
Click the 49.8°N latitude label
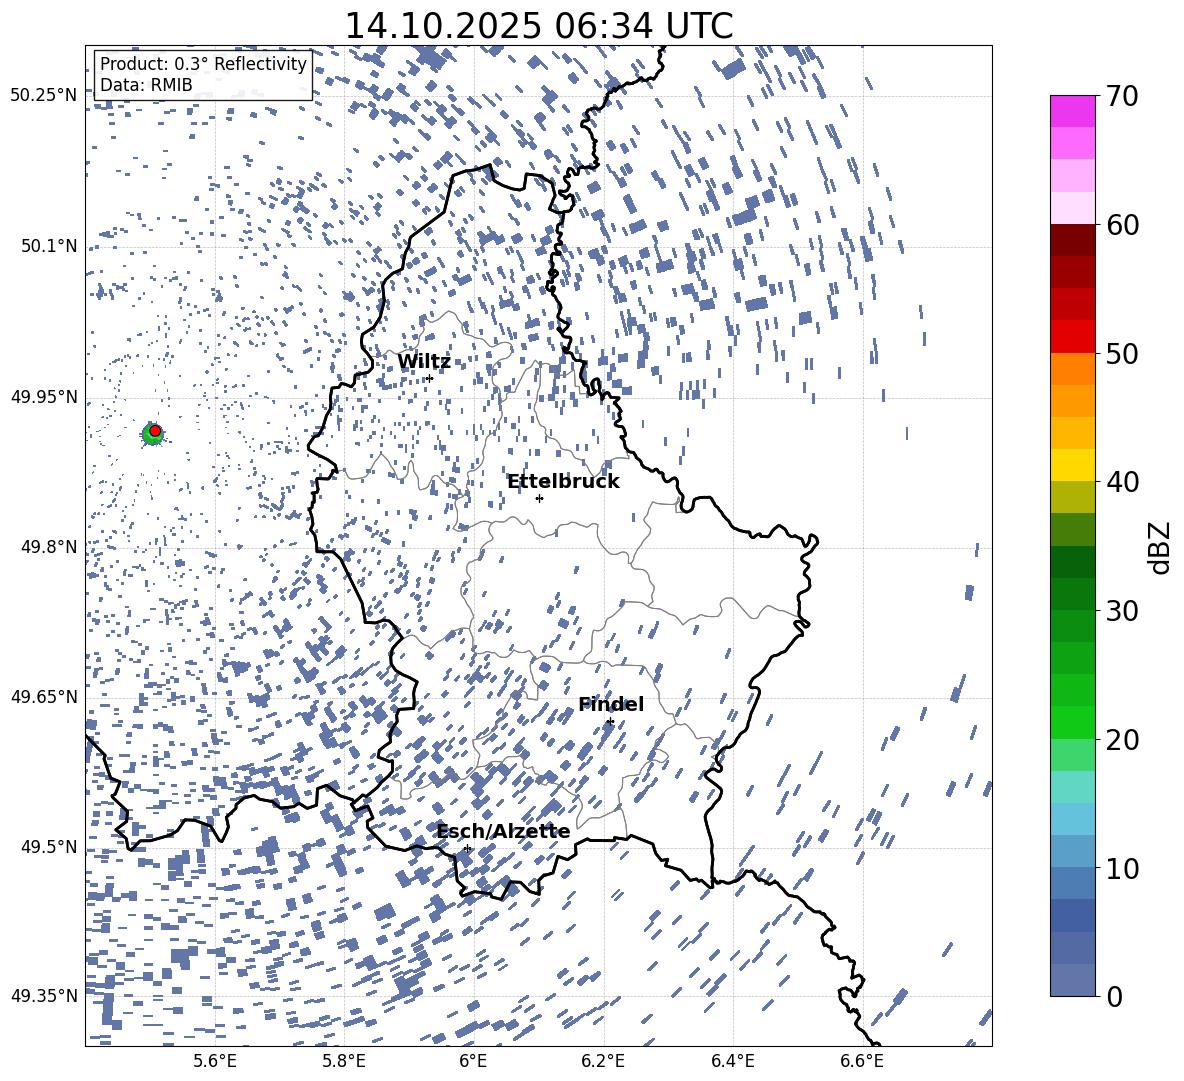pyautogui.click(x=49, y=547)
